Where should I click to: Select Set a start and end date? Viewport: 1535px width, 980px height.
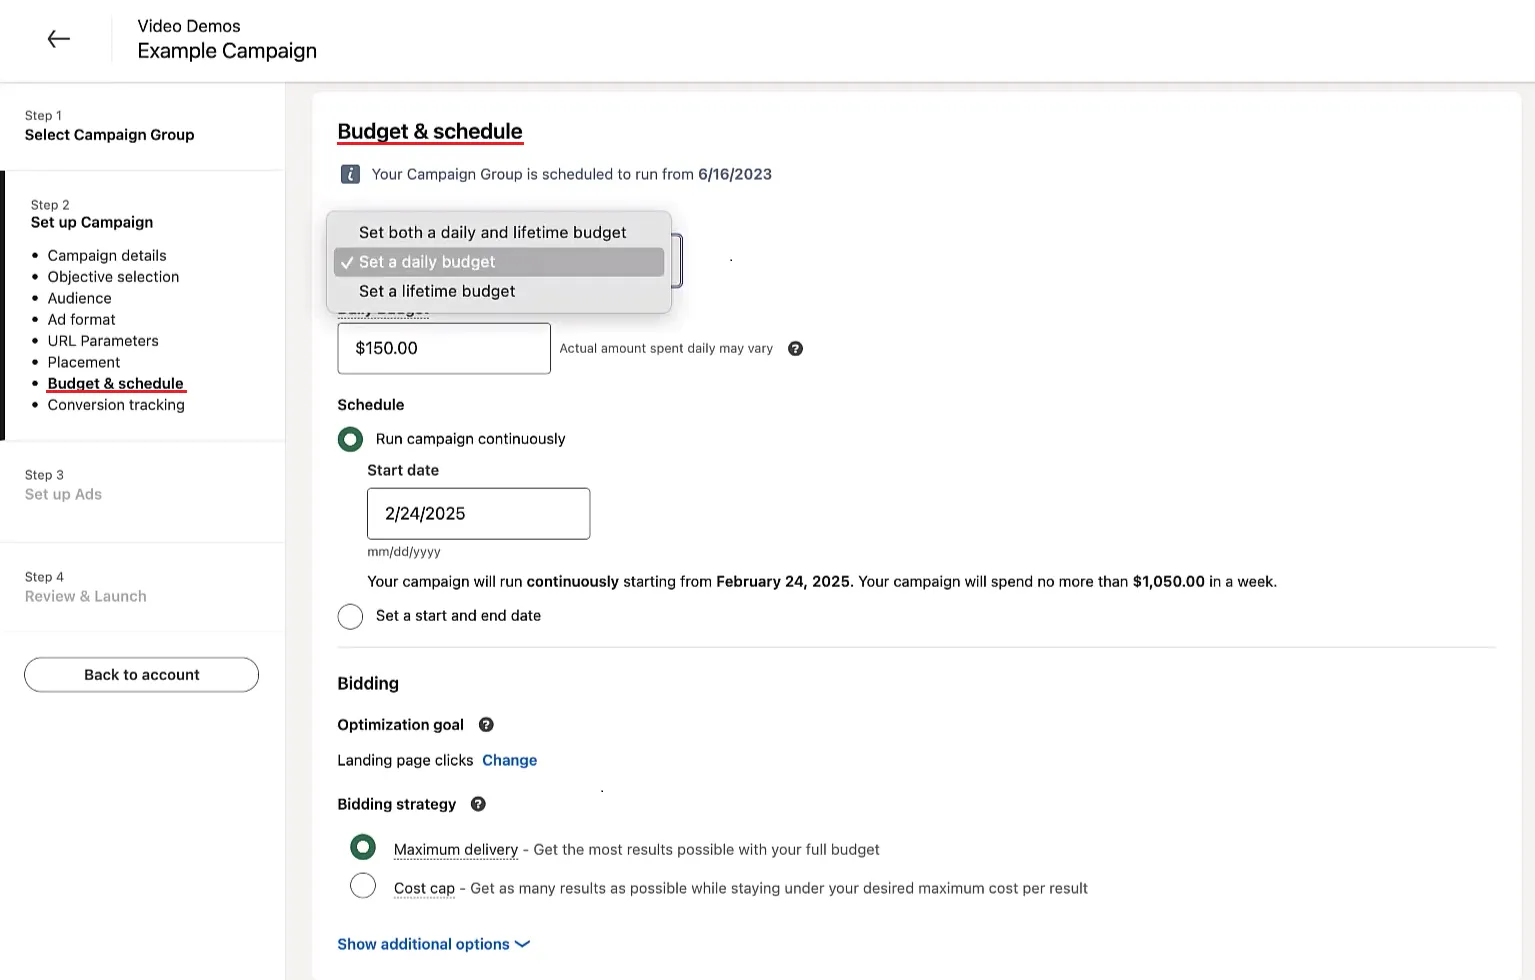350,616
